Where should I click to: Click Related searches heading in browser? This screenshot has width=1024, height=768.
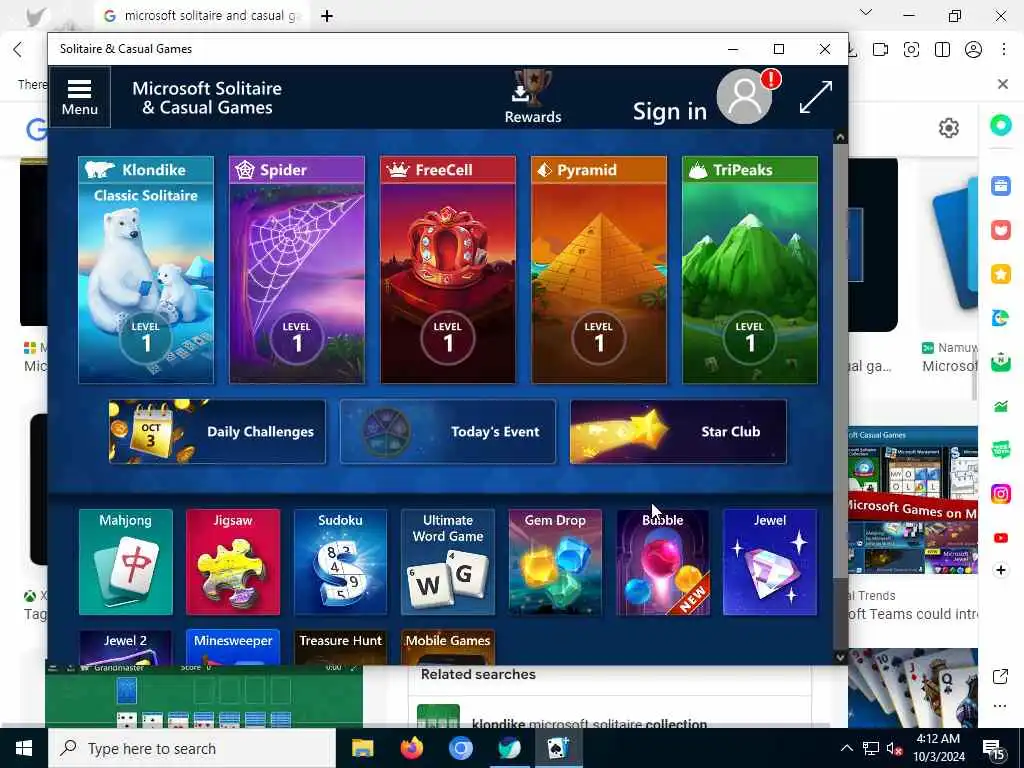[478, 674]
